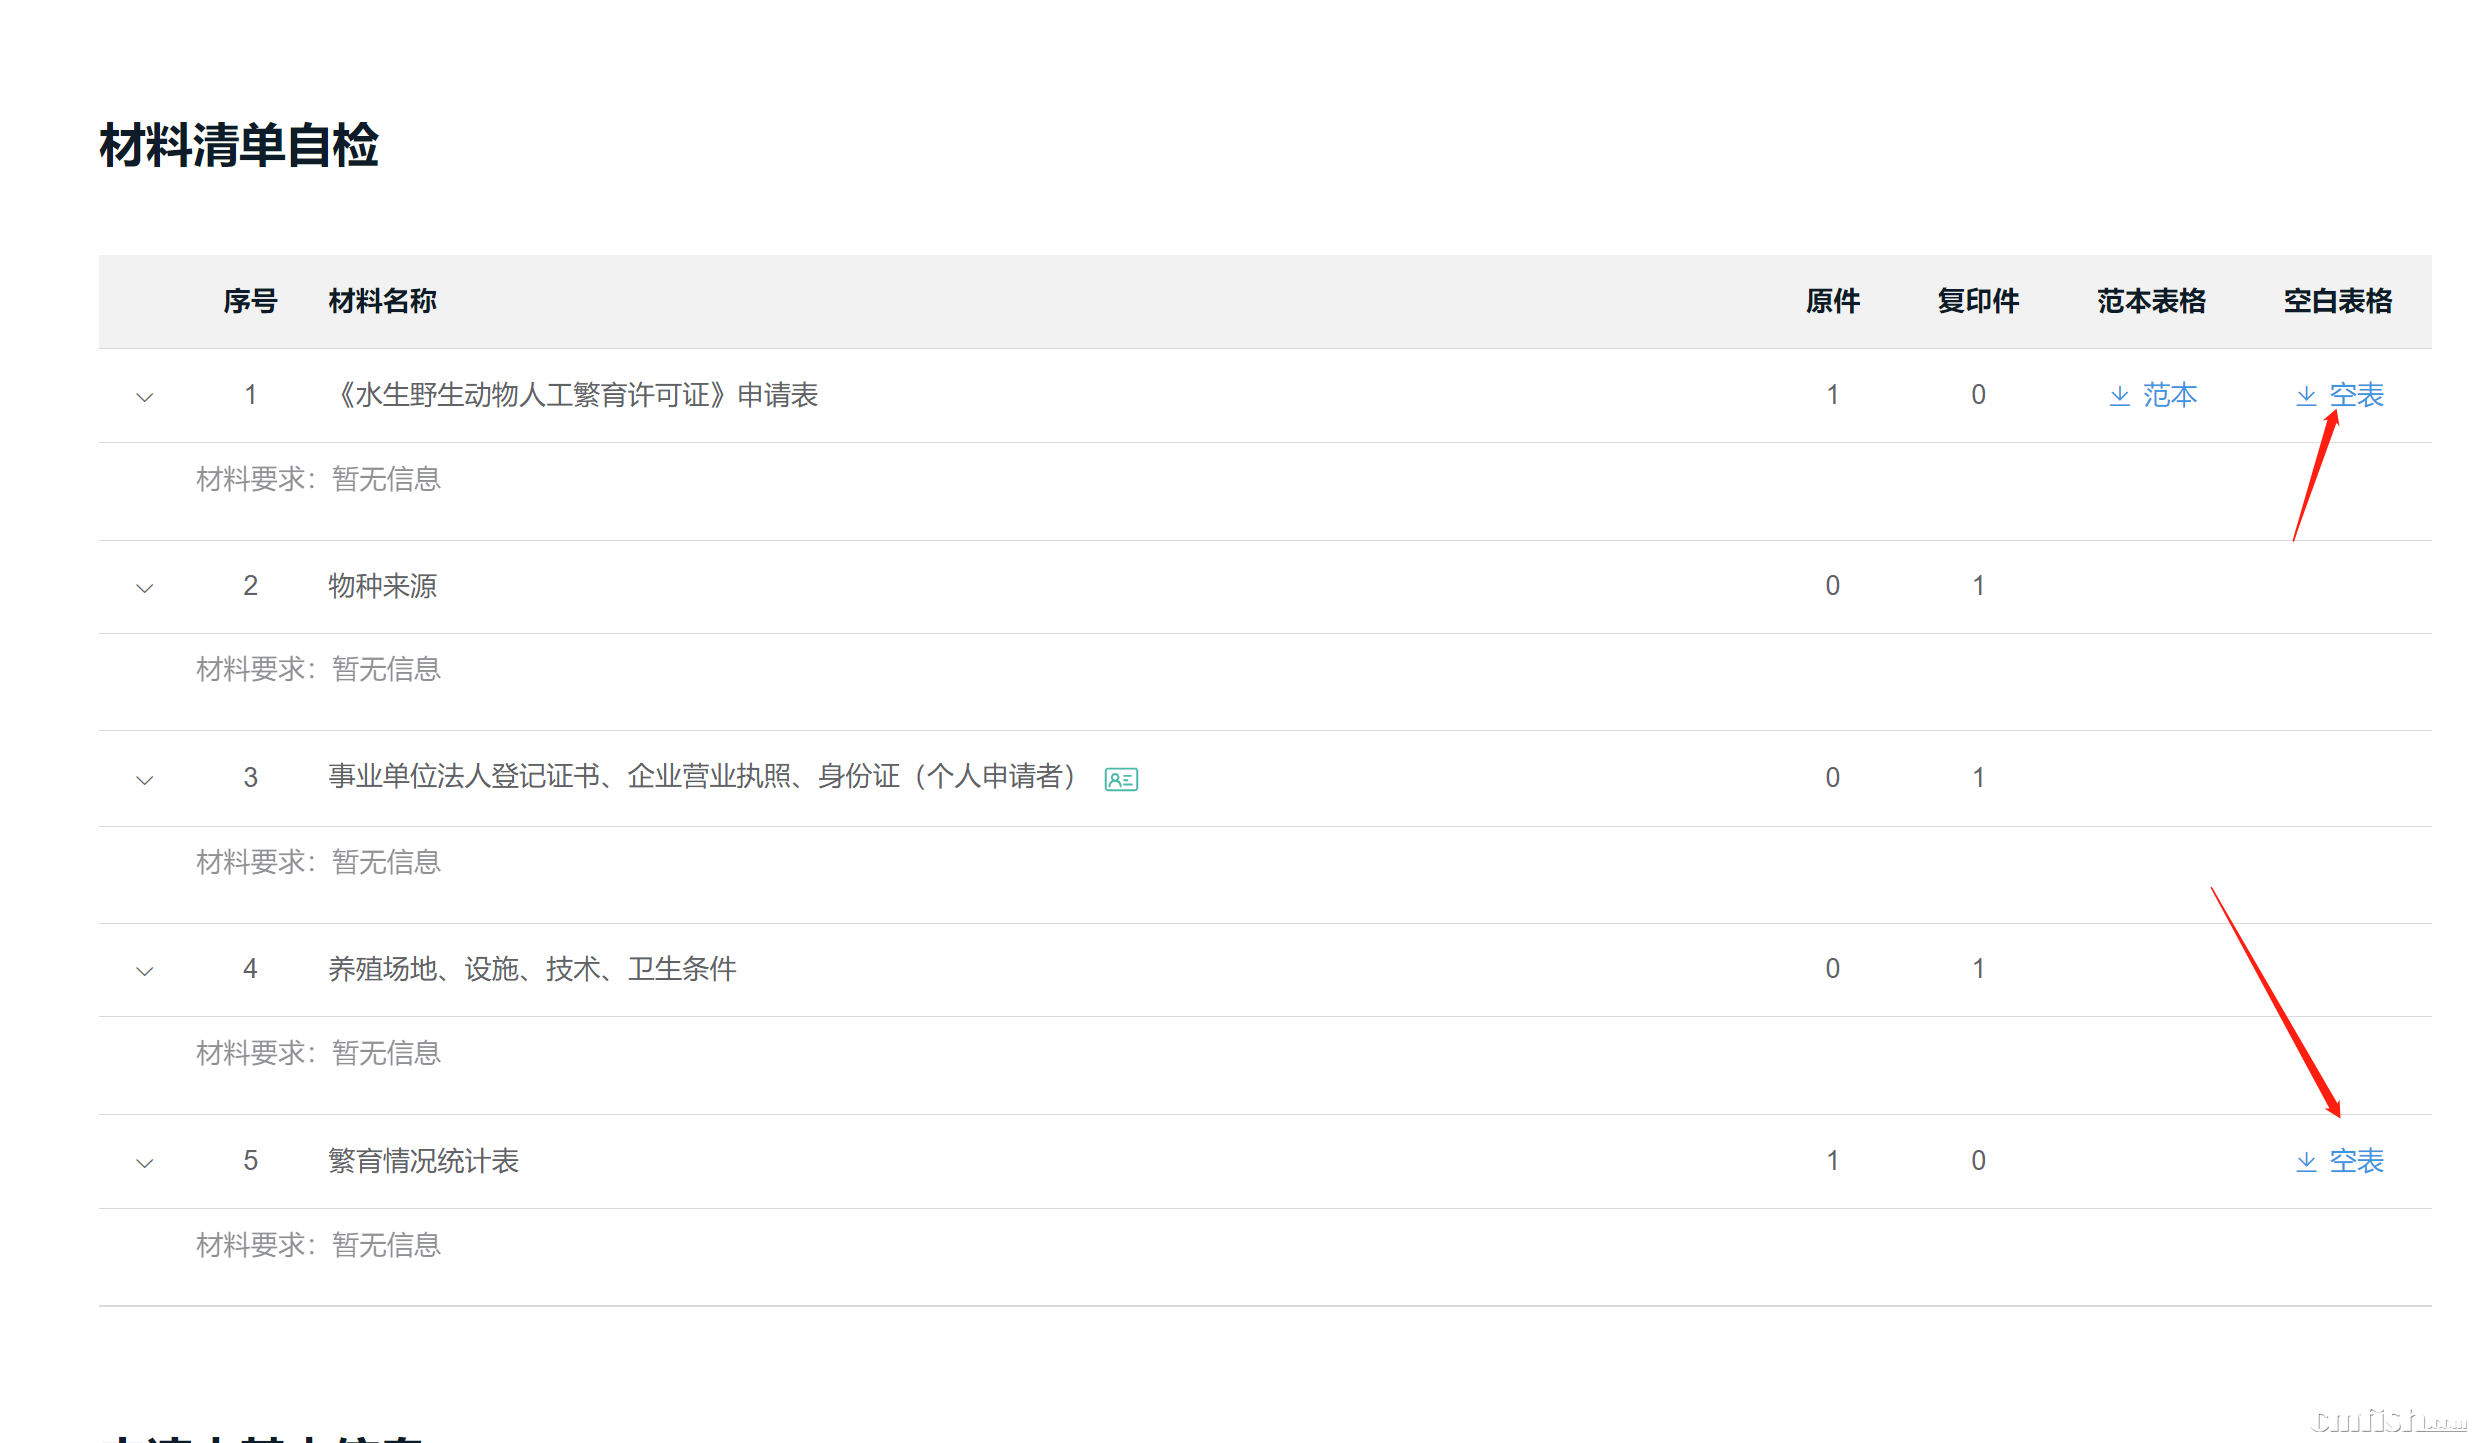Click the 材料名称 column header
This screenshot has width=2487, height=1443.
click(382, 301)
